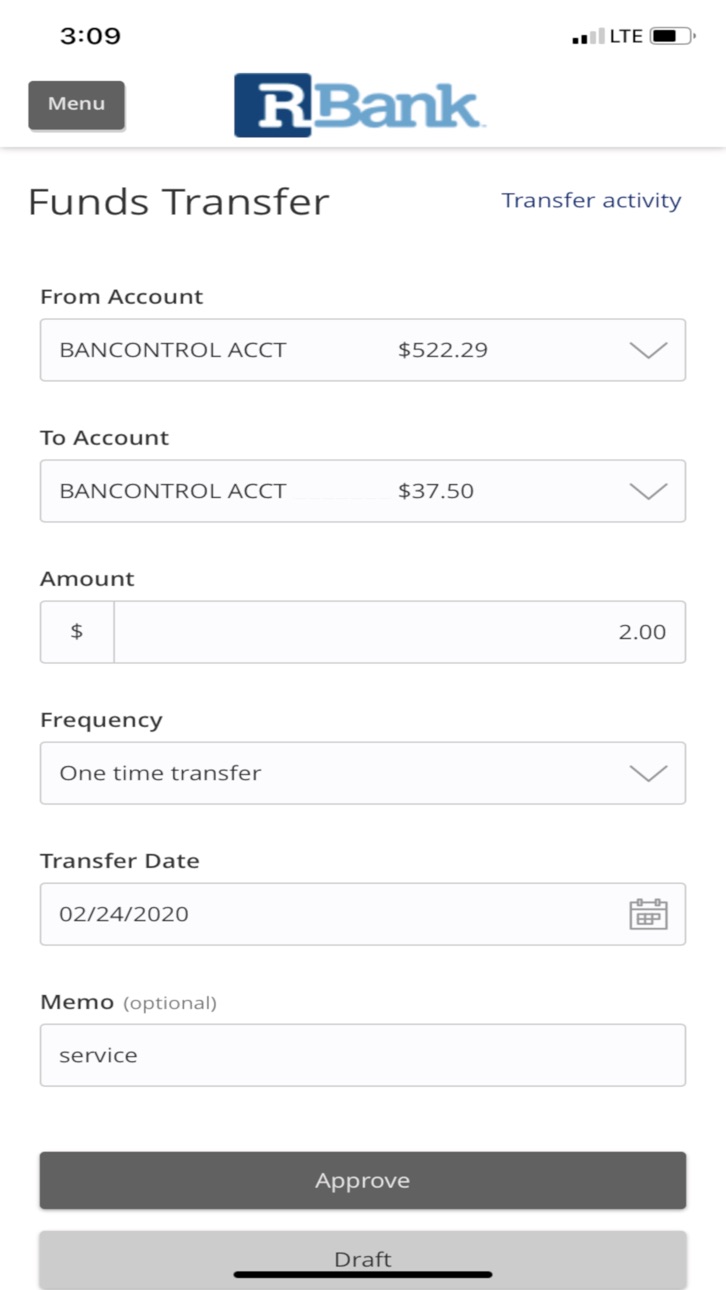Tap the 3:09 clock in status bar
Viewport: 726px width, 1290px height.
[90, 37]
